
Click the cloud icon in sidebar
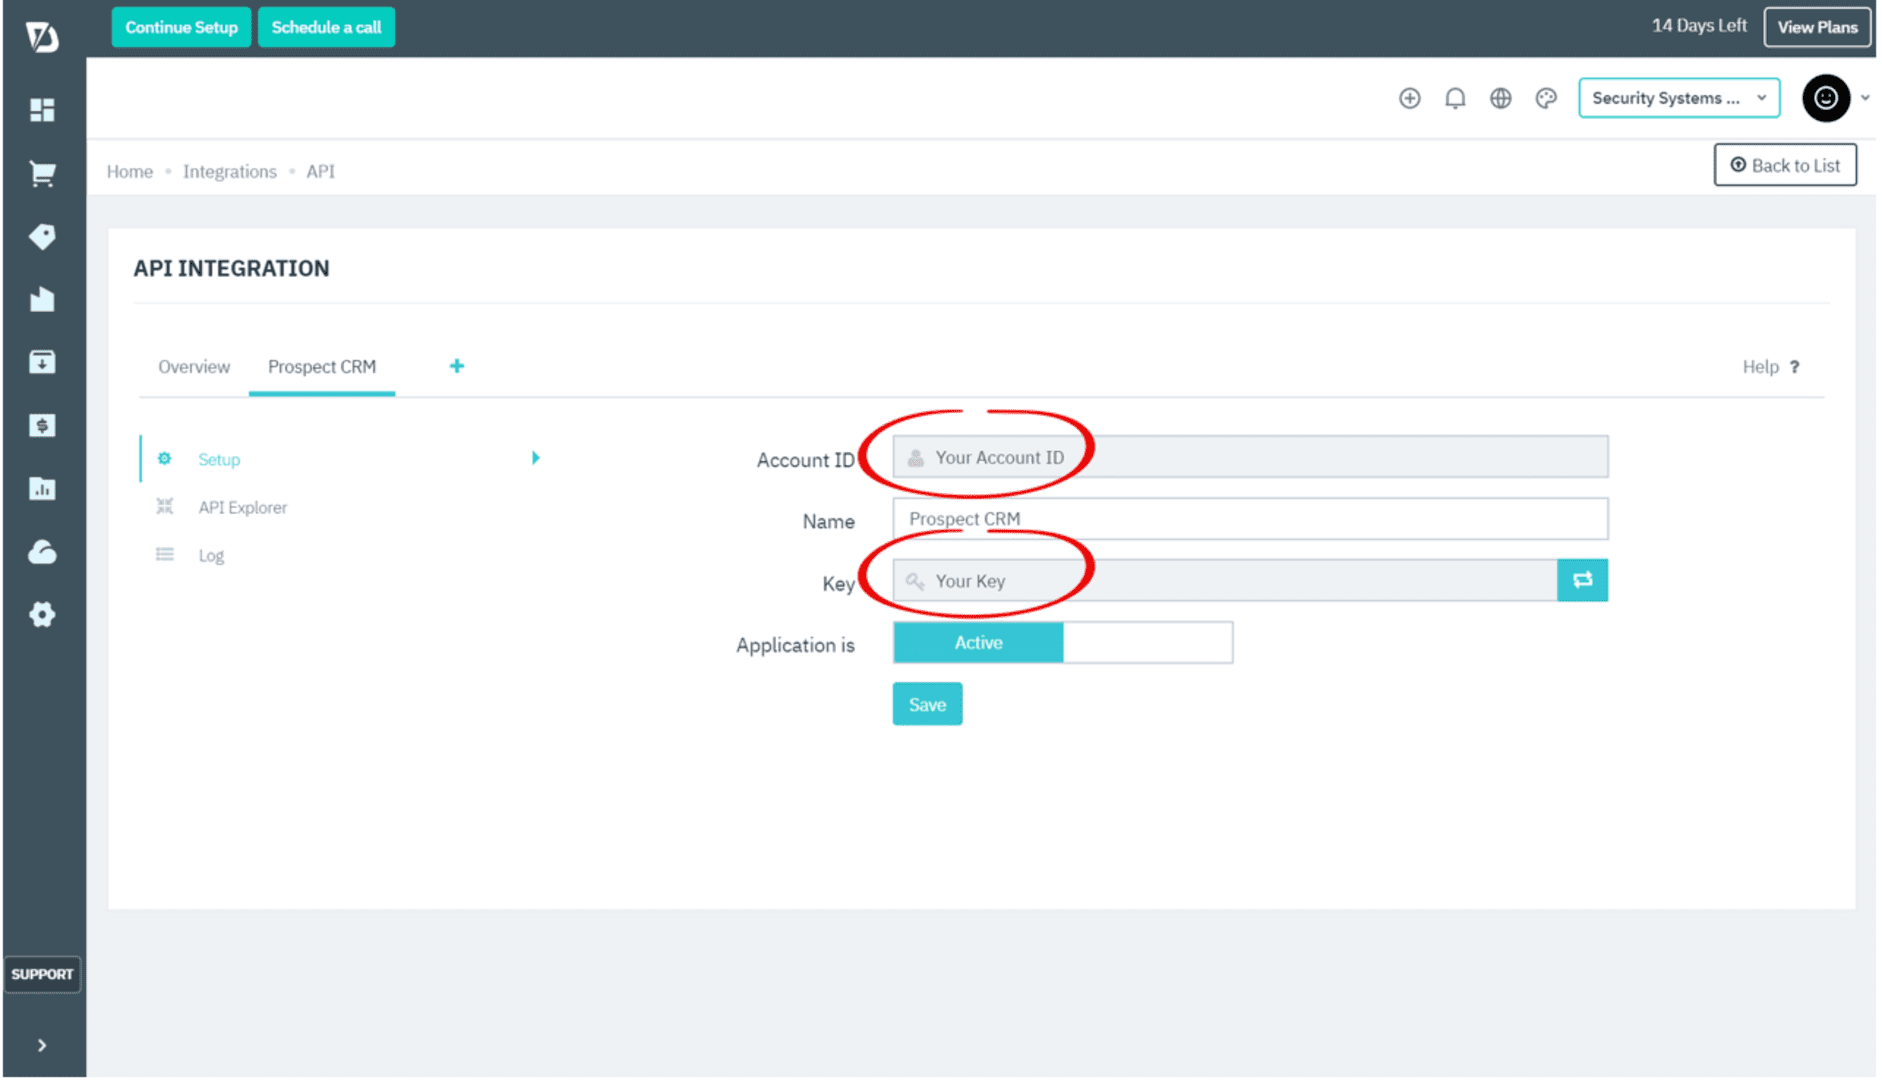42,552
